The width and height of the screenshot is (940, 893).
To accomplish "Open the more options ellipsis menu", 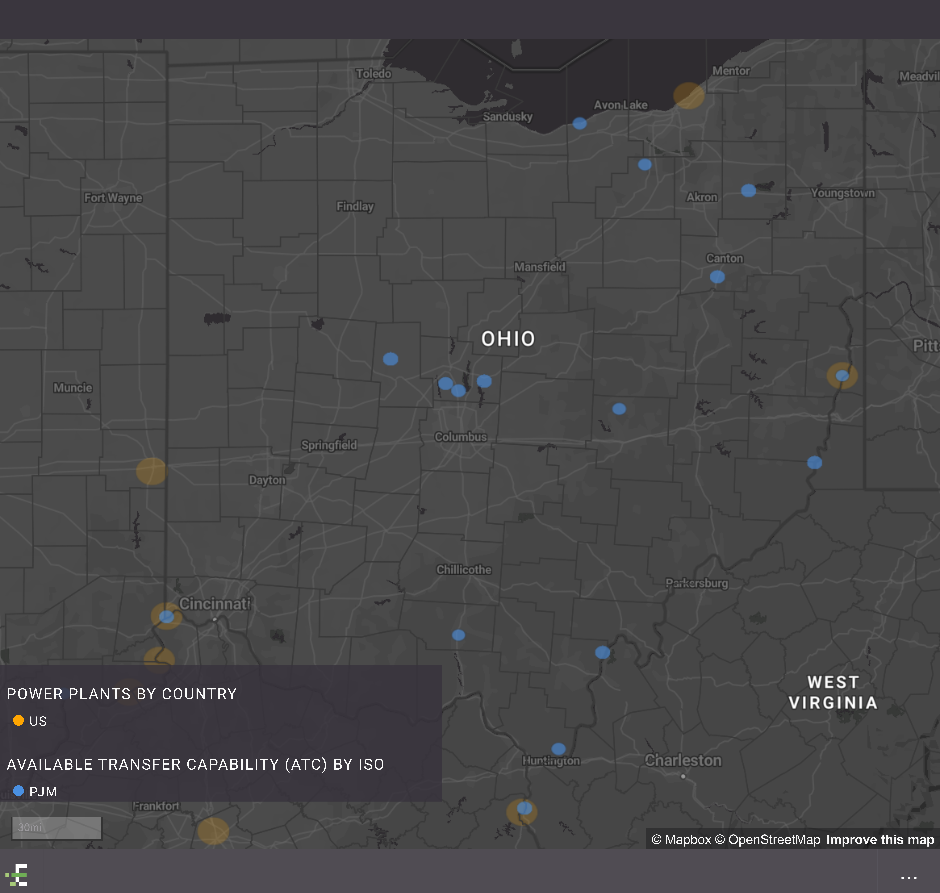I will pyautogui.click(x=908, y=877).
